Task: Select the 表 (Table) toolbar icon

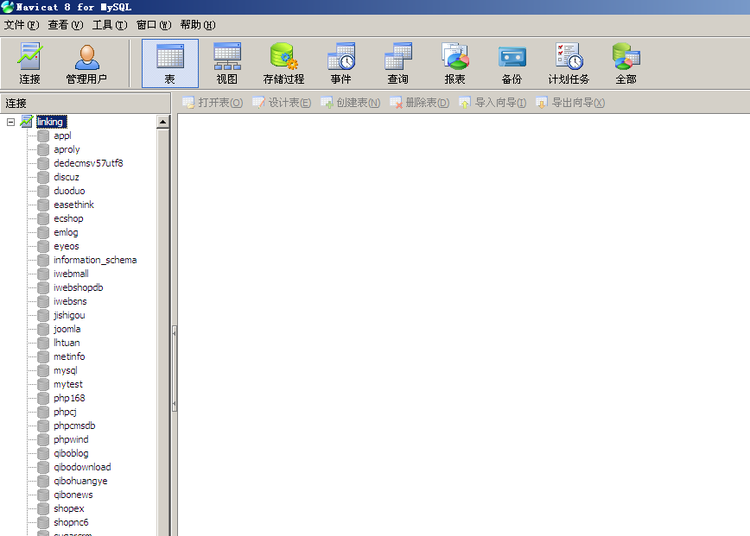Action: (x=170, y=64)
